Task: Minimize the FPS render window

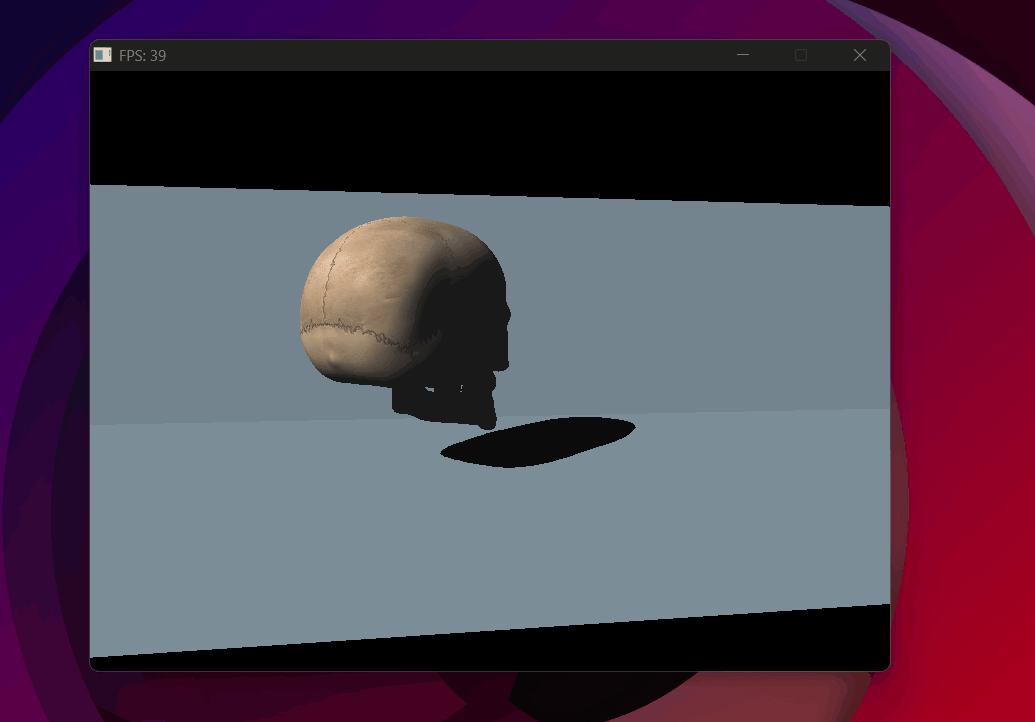Action: tap(743, 55)
